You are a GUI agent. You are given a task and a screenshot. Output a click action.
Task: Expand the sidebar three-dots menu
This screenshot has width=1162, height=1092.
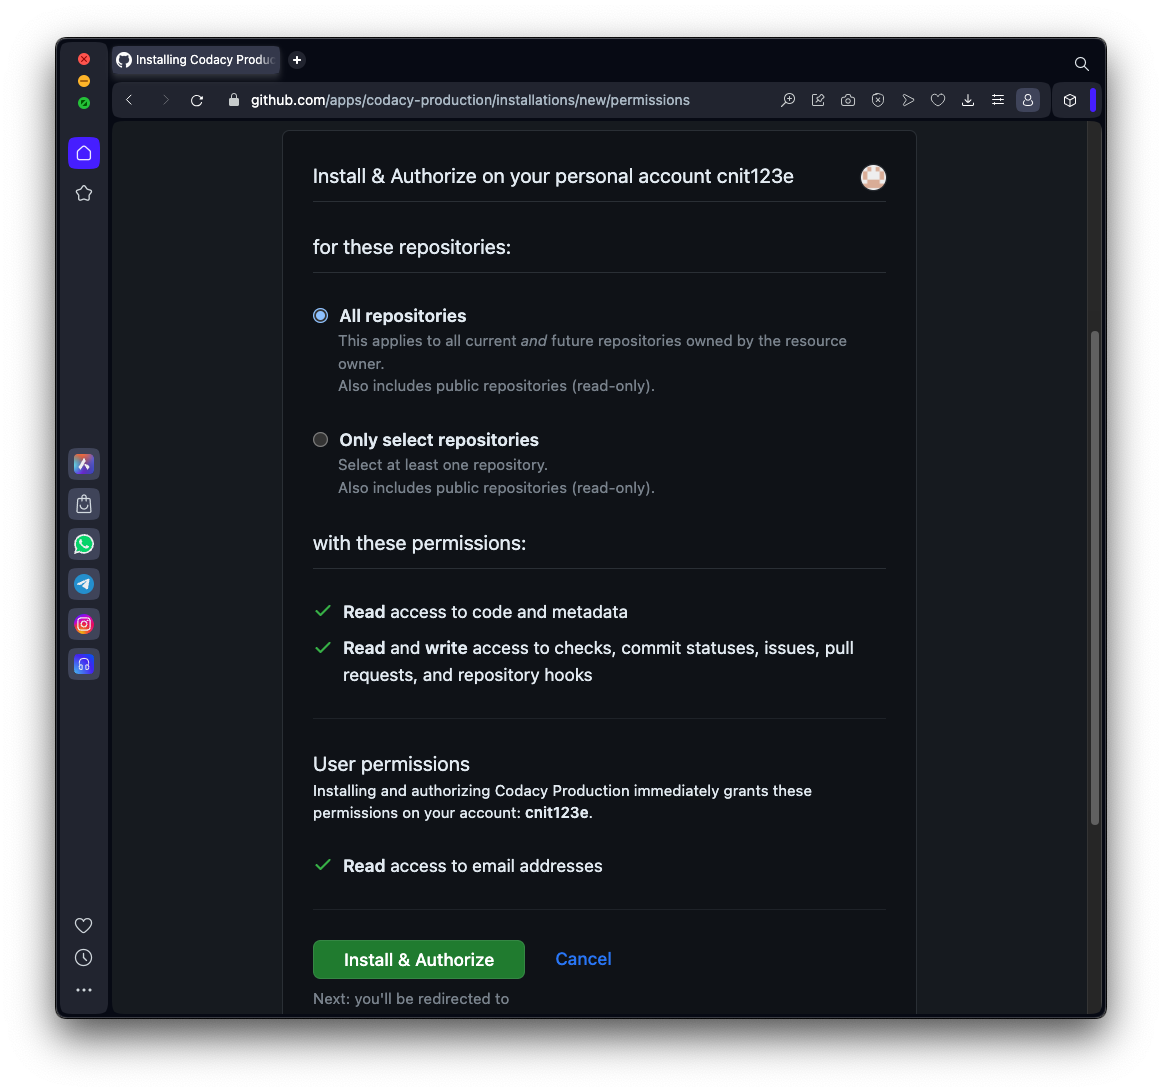pos(84,990)
